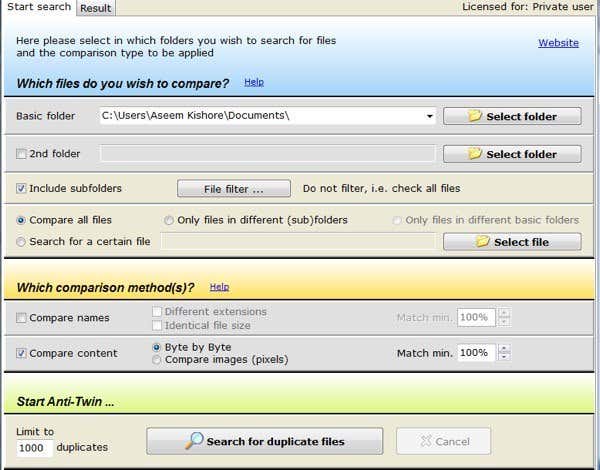Open Help for comparison methods
The height and width of the screenshot is (470, 600).
click(219, 287)
